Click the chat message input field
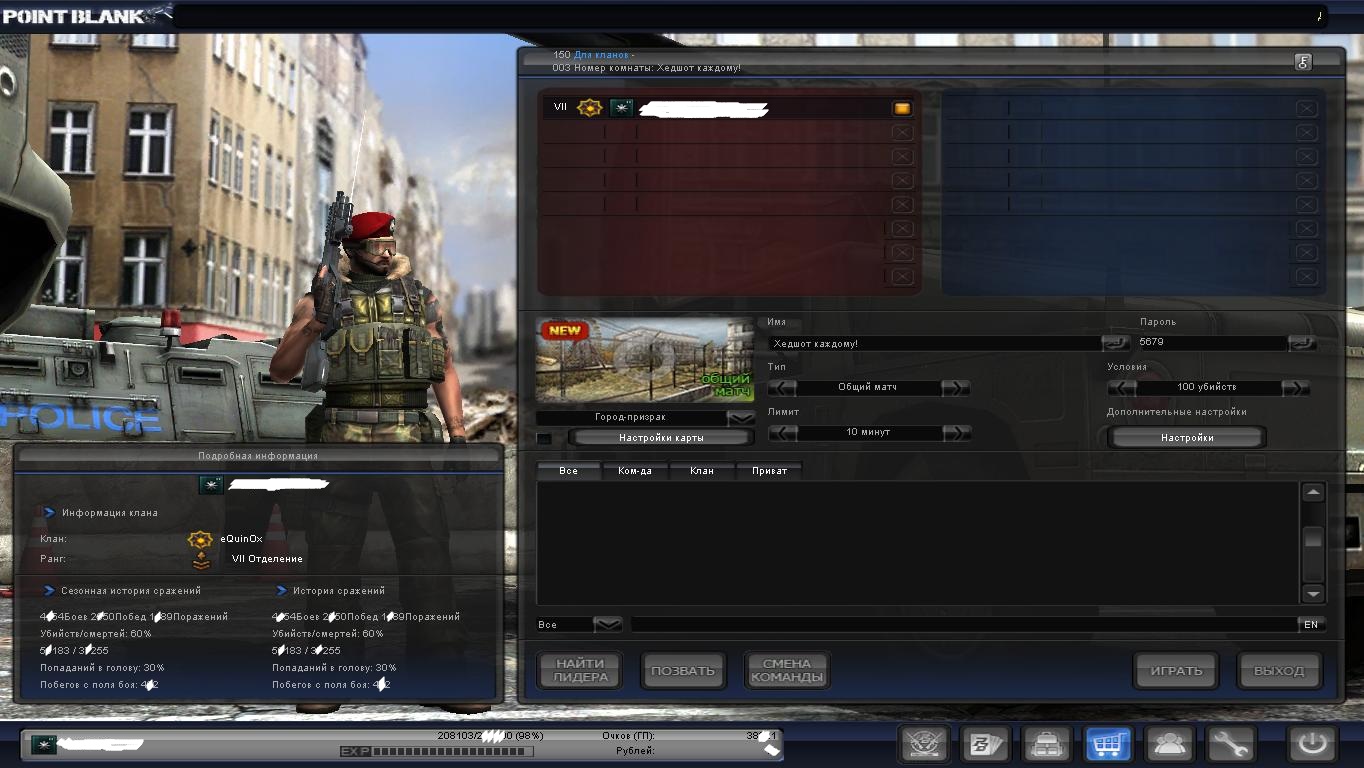The width and height of the screenshot is (1364, 768). pos(964,625)
